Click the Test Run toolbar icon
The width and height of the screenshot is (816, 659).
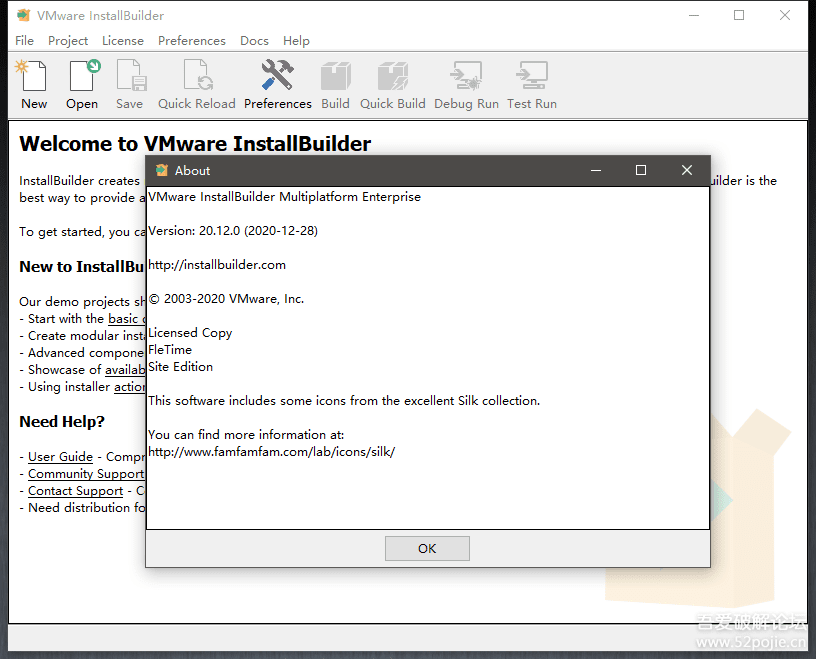pos(531,84)
